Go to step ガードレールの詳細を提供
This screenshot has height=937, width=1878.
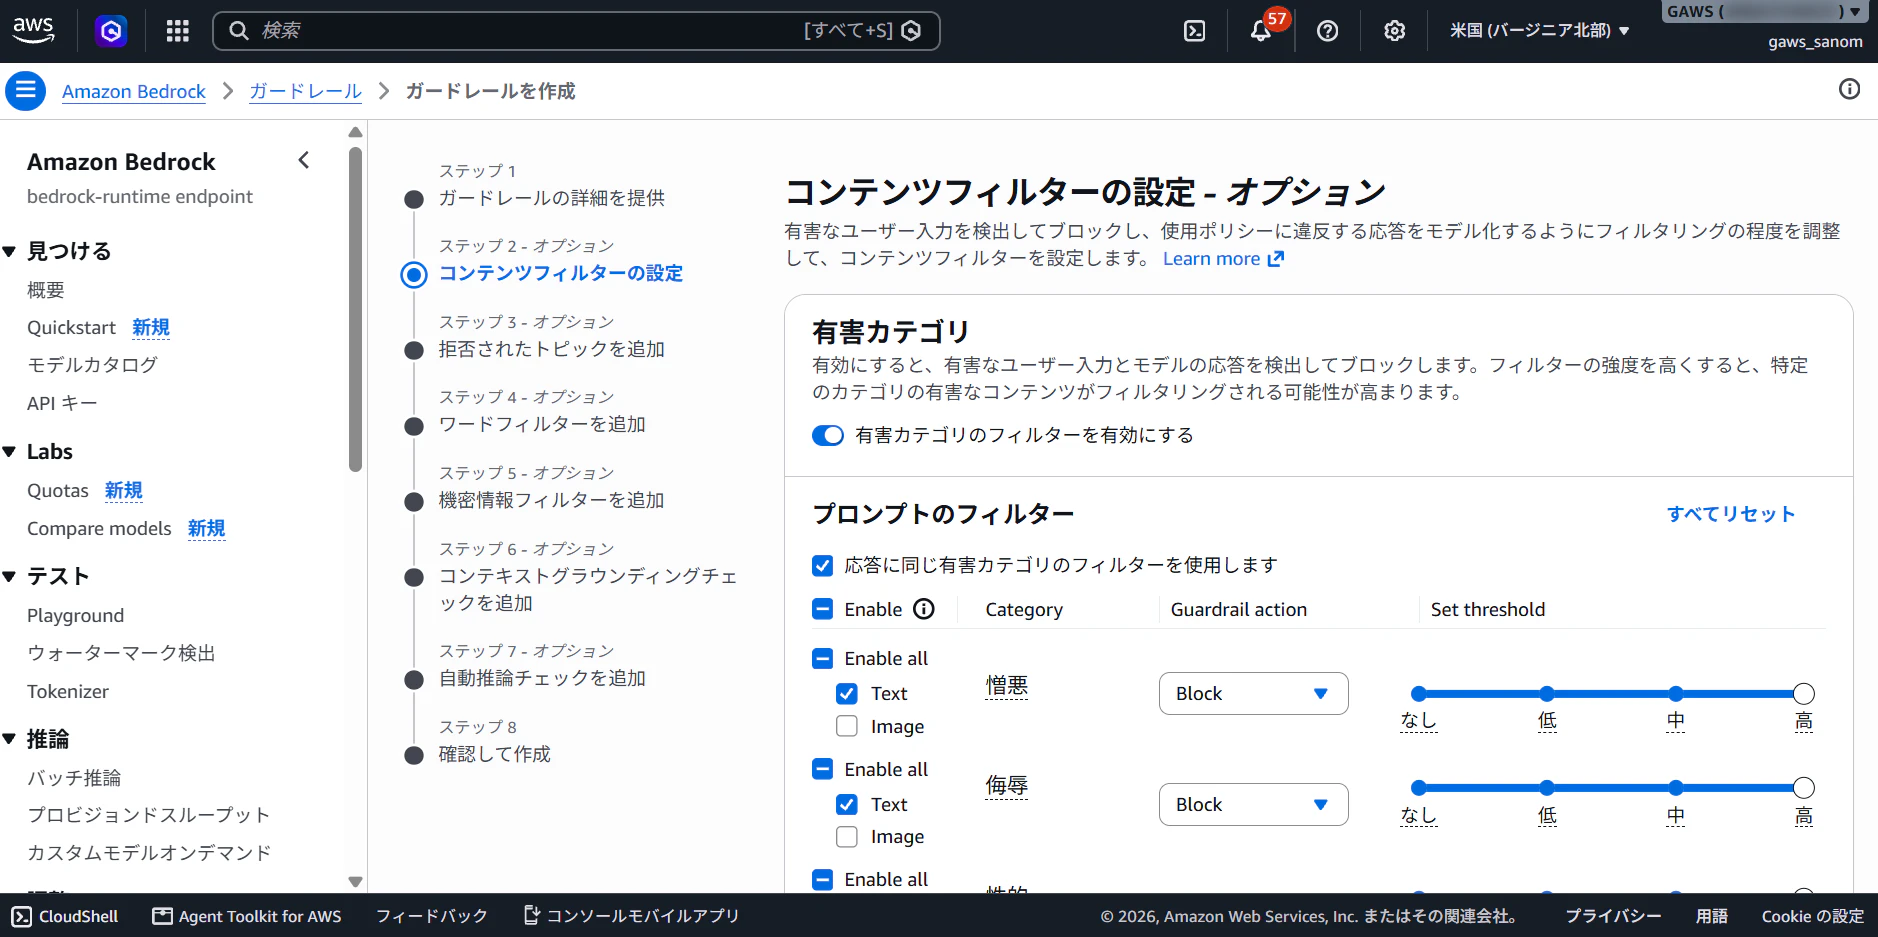click(x=552, y=198)
